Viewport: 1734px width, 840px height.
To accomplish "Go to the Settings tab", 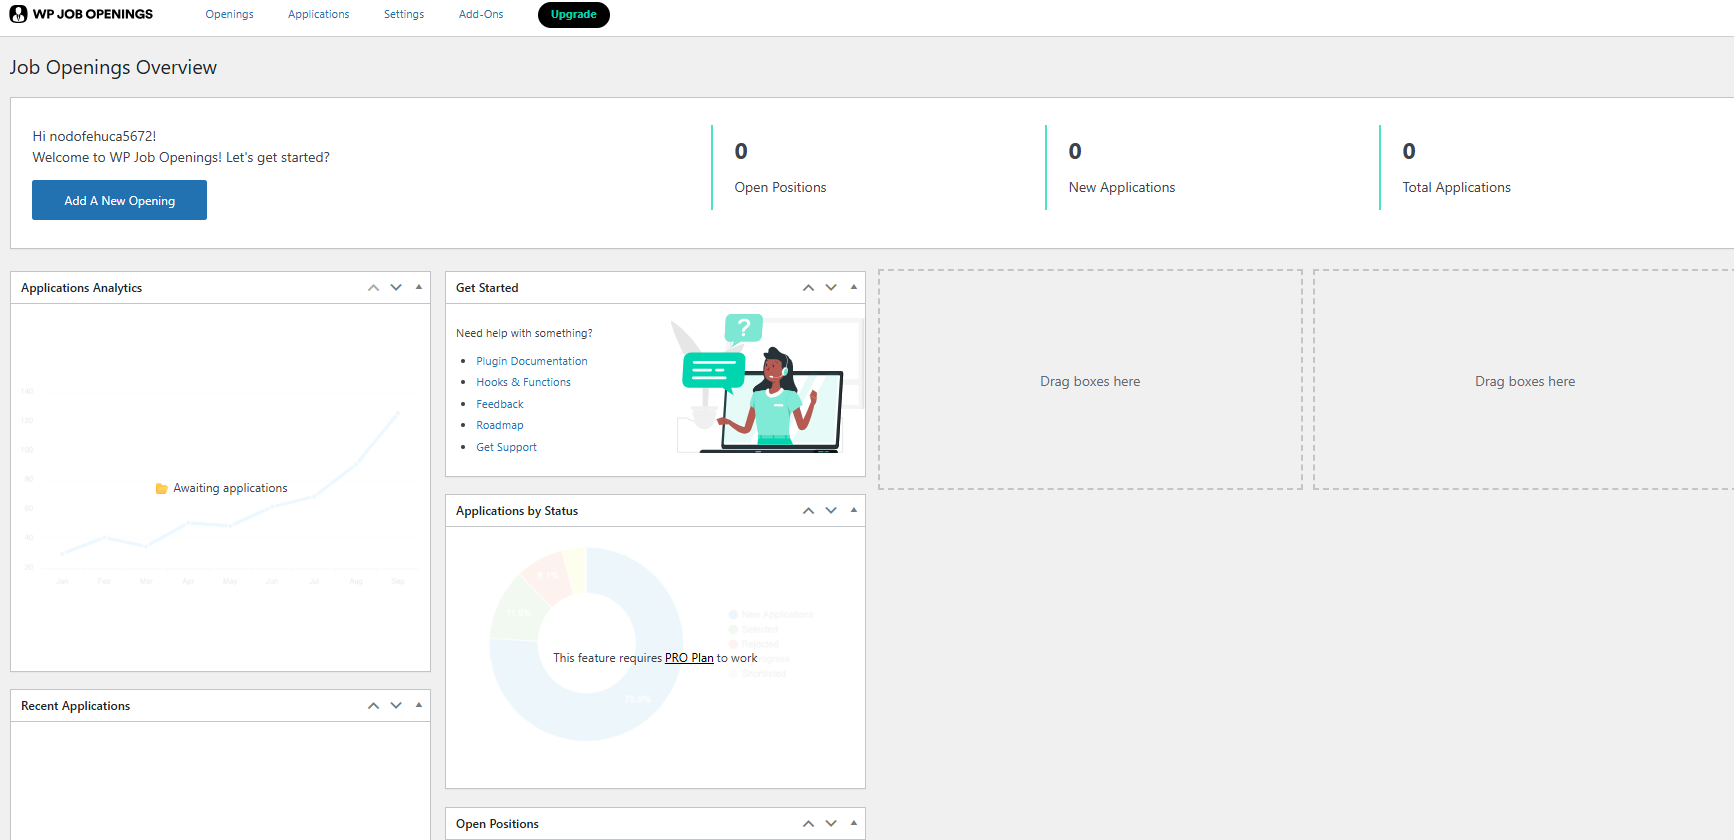I will coord(404,14).
